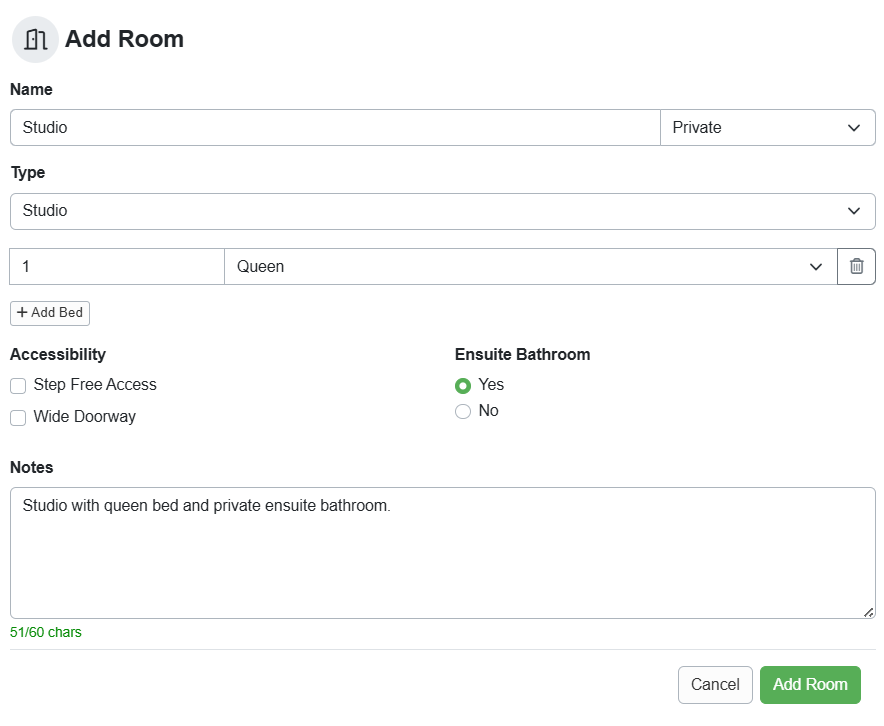Image resolution: width=884 pixels, height=726 pixels.
Task: Select Yes for Ensuite Bathroom
Action: click(463, 386)
